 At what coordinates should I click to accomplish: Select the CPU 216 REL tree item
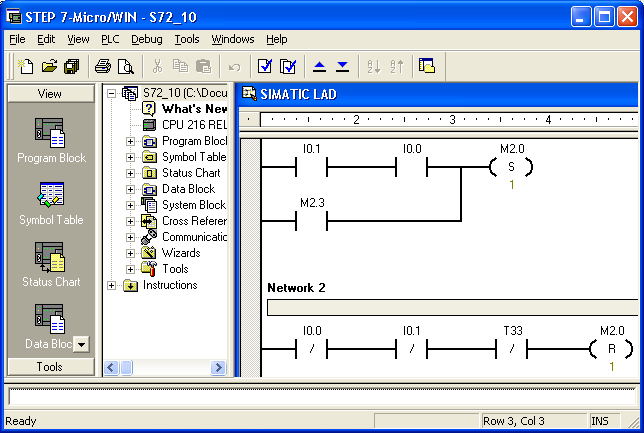coord(194,124)
